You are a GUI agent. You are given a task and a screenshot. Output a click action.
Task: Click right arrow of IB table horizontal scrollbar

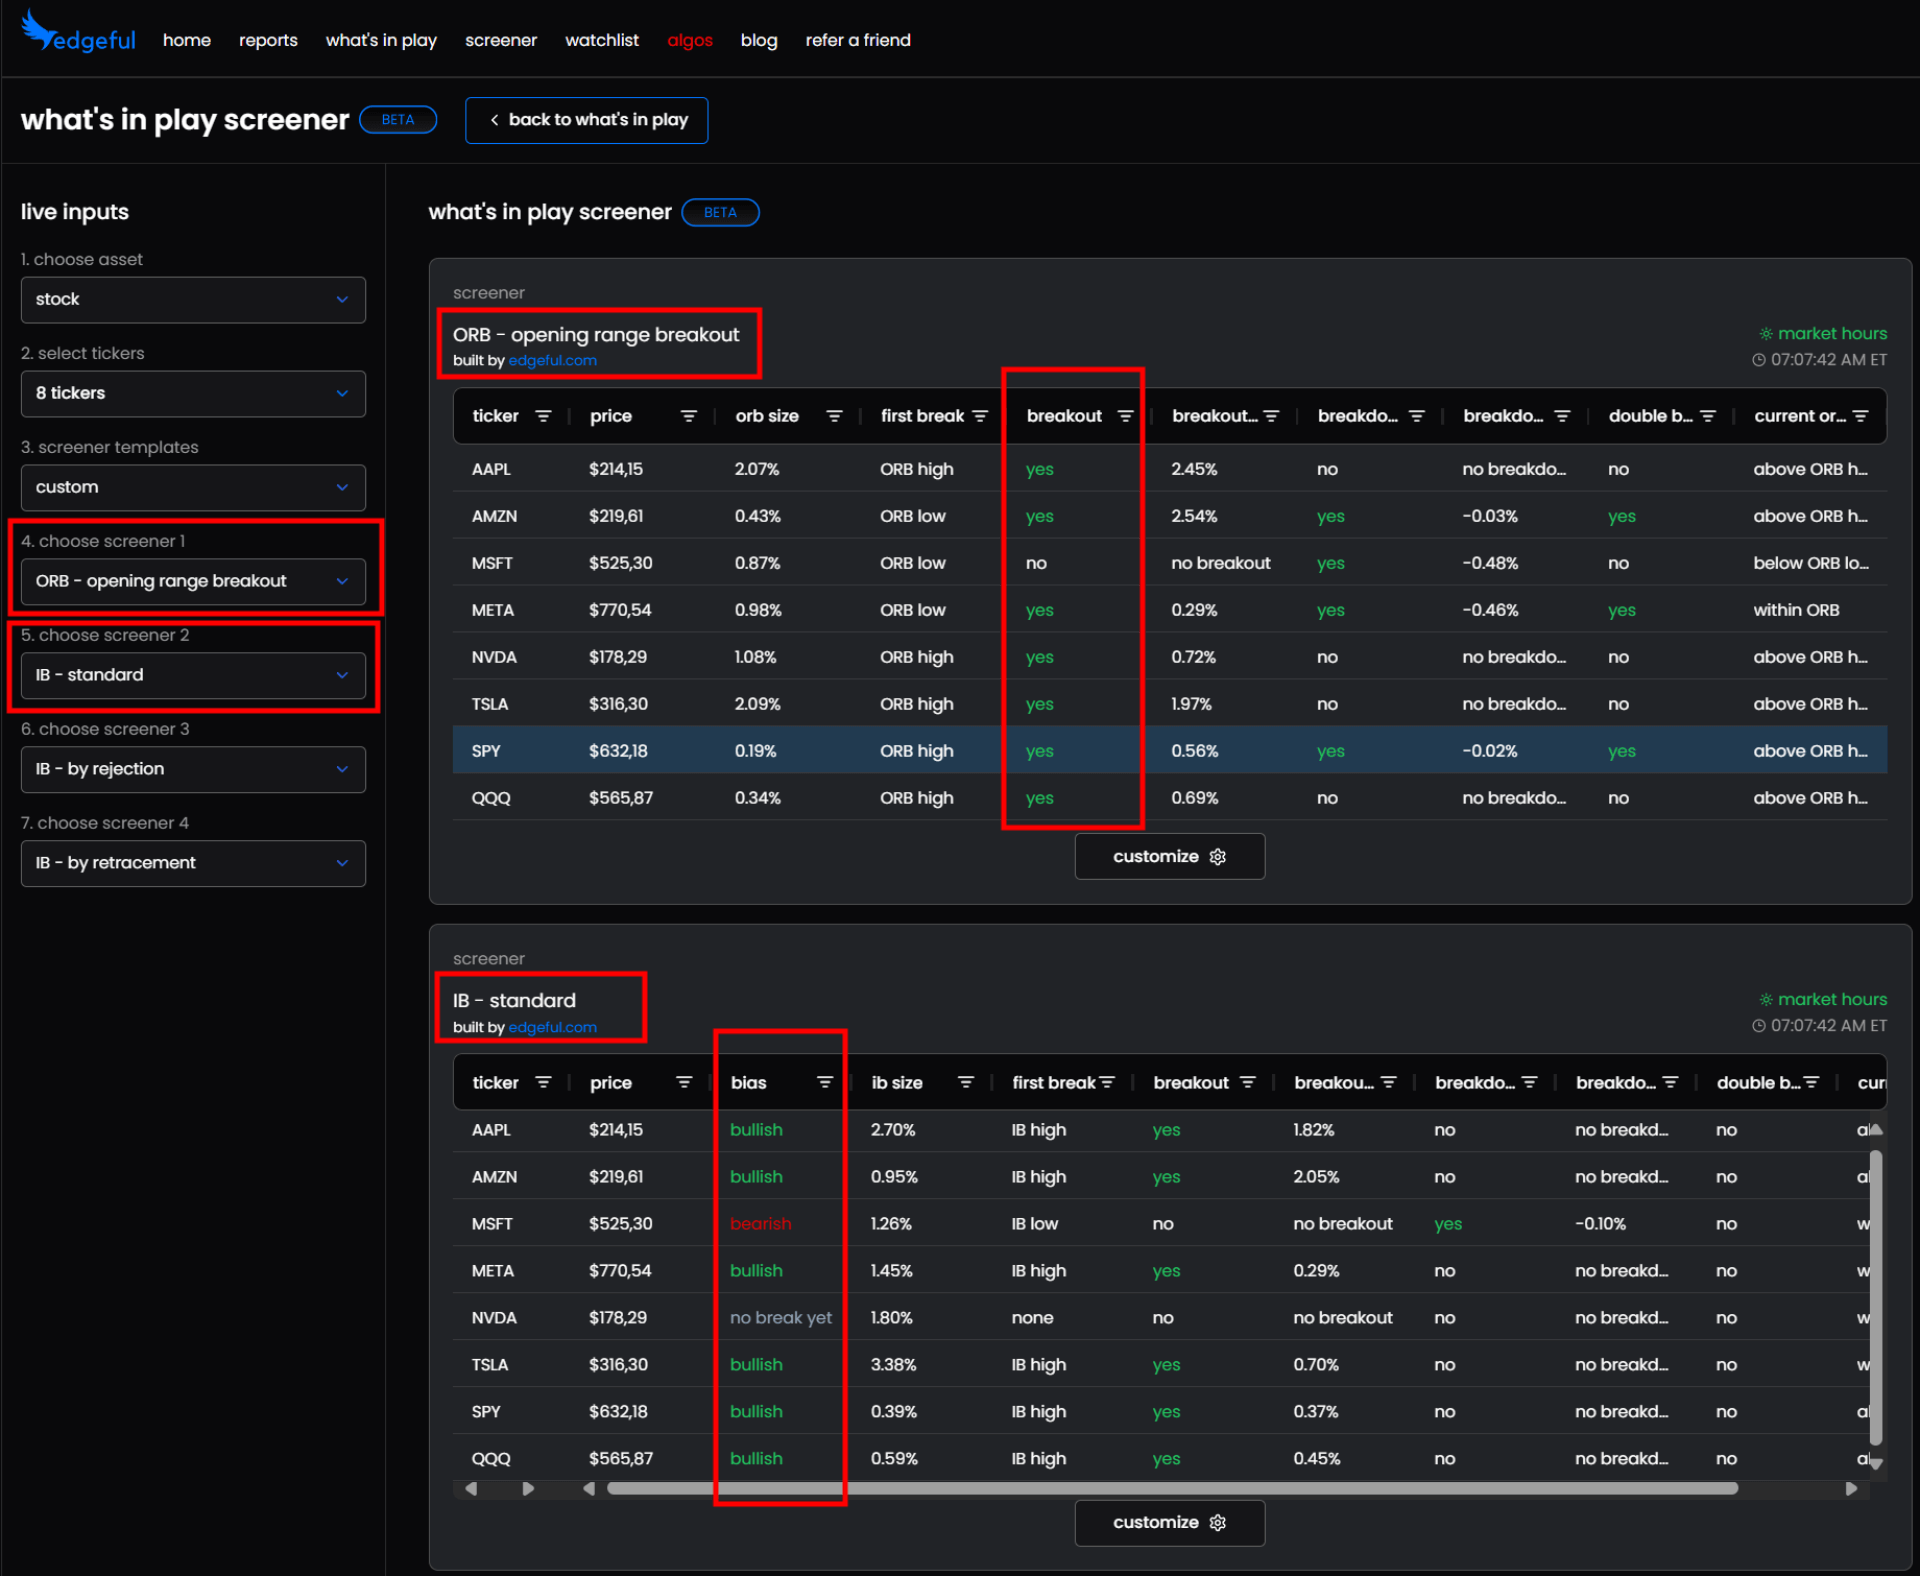1851,1488
